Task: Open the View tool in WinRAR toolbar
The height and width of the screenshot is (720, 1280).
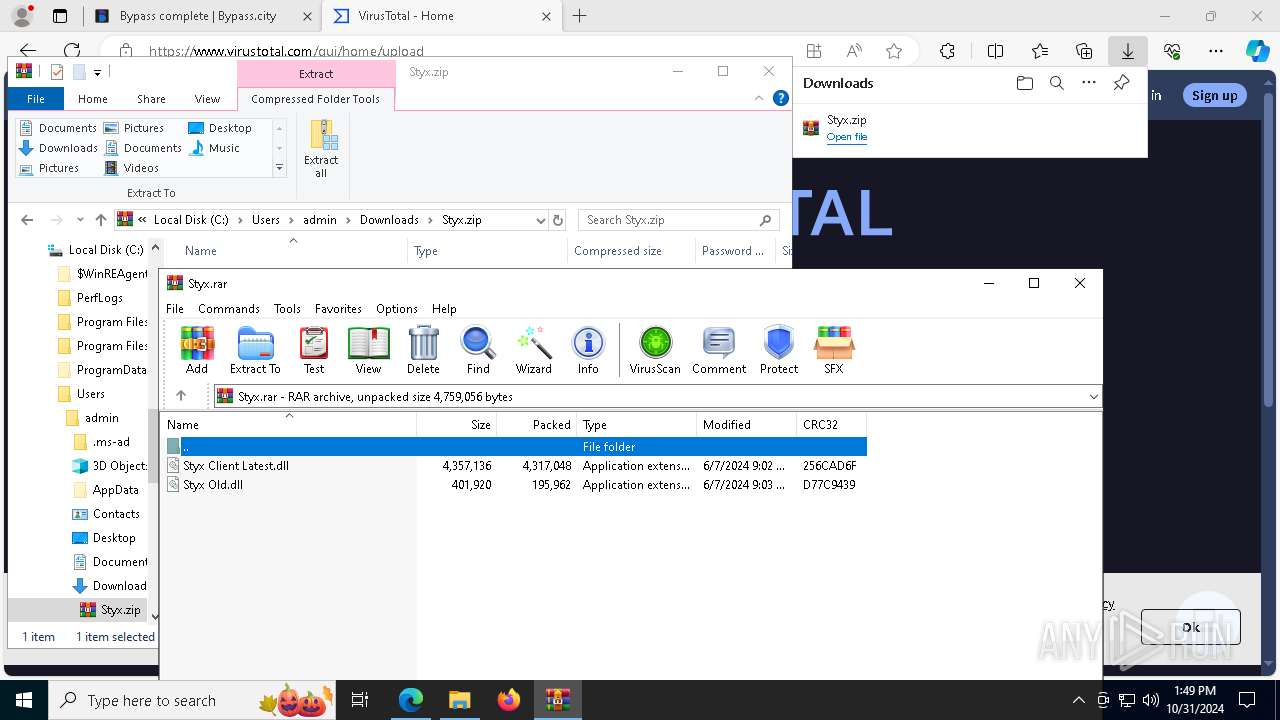Action: click(368, 351)
